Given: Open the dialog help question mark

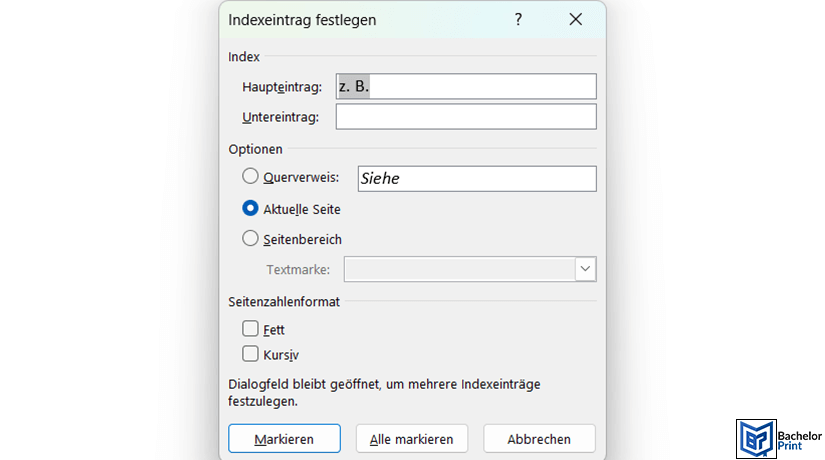Looking at the screenshot, I should 518,19.
